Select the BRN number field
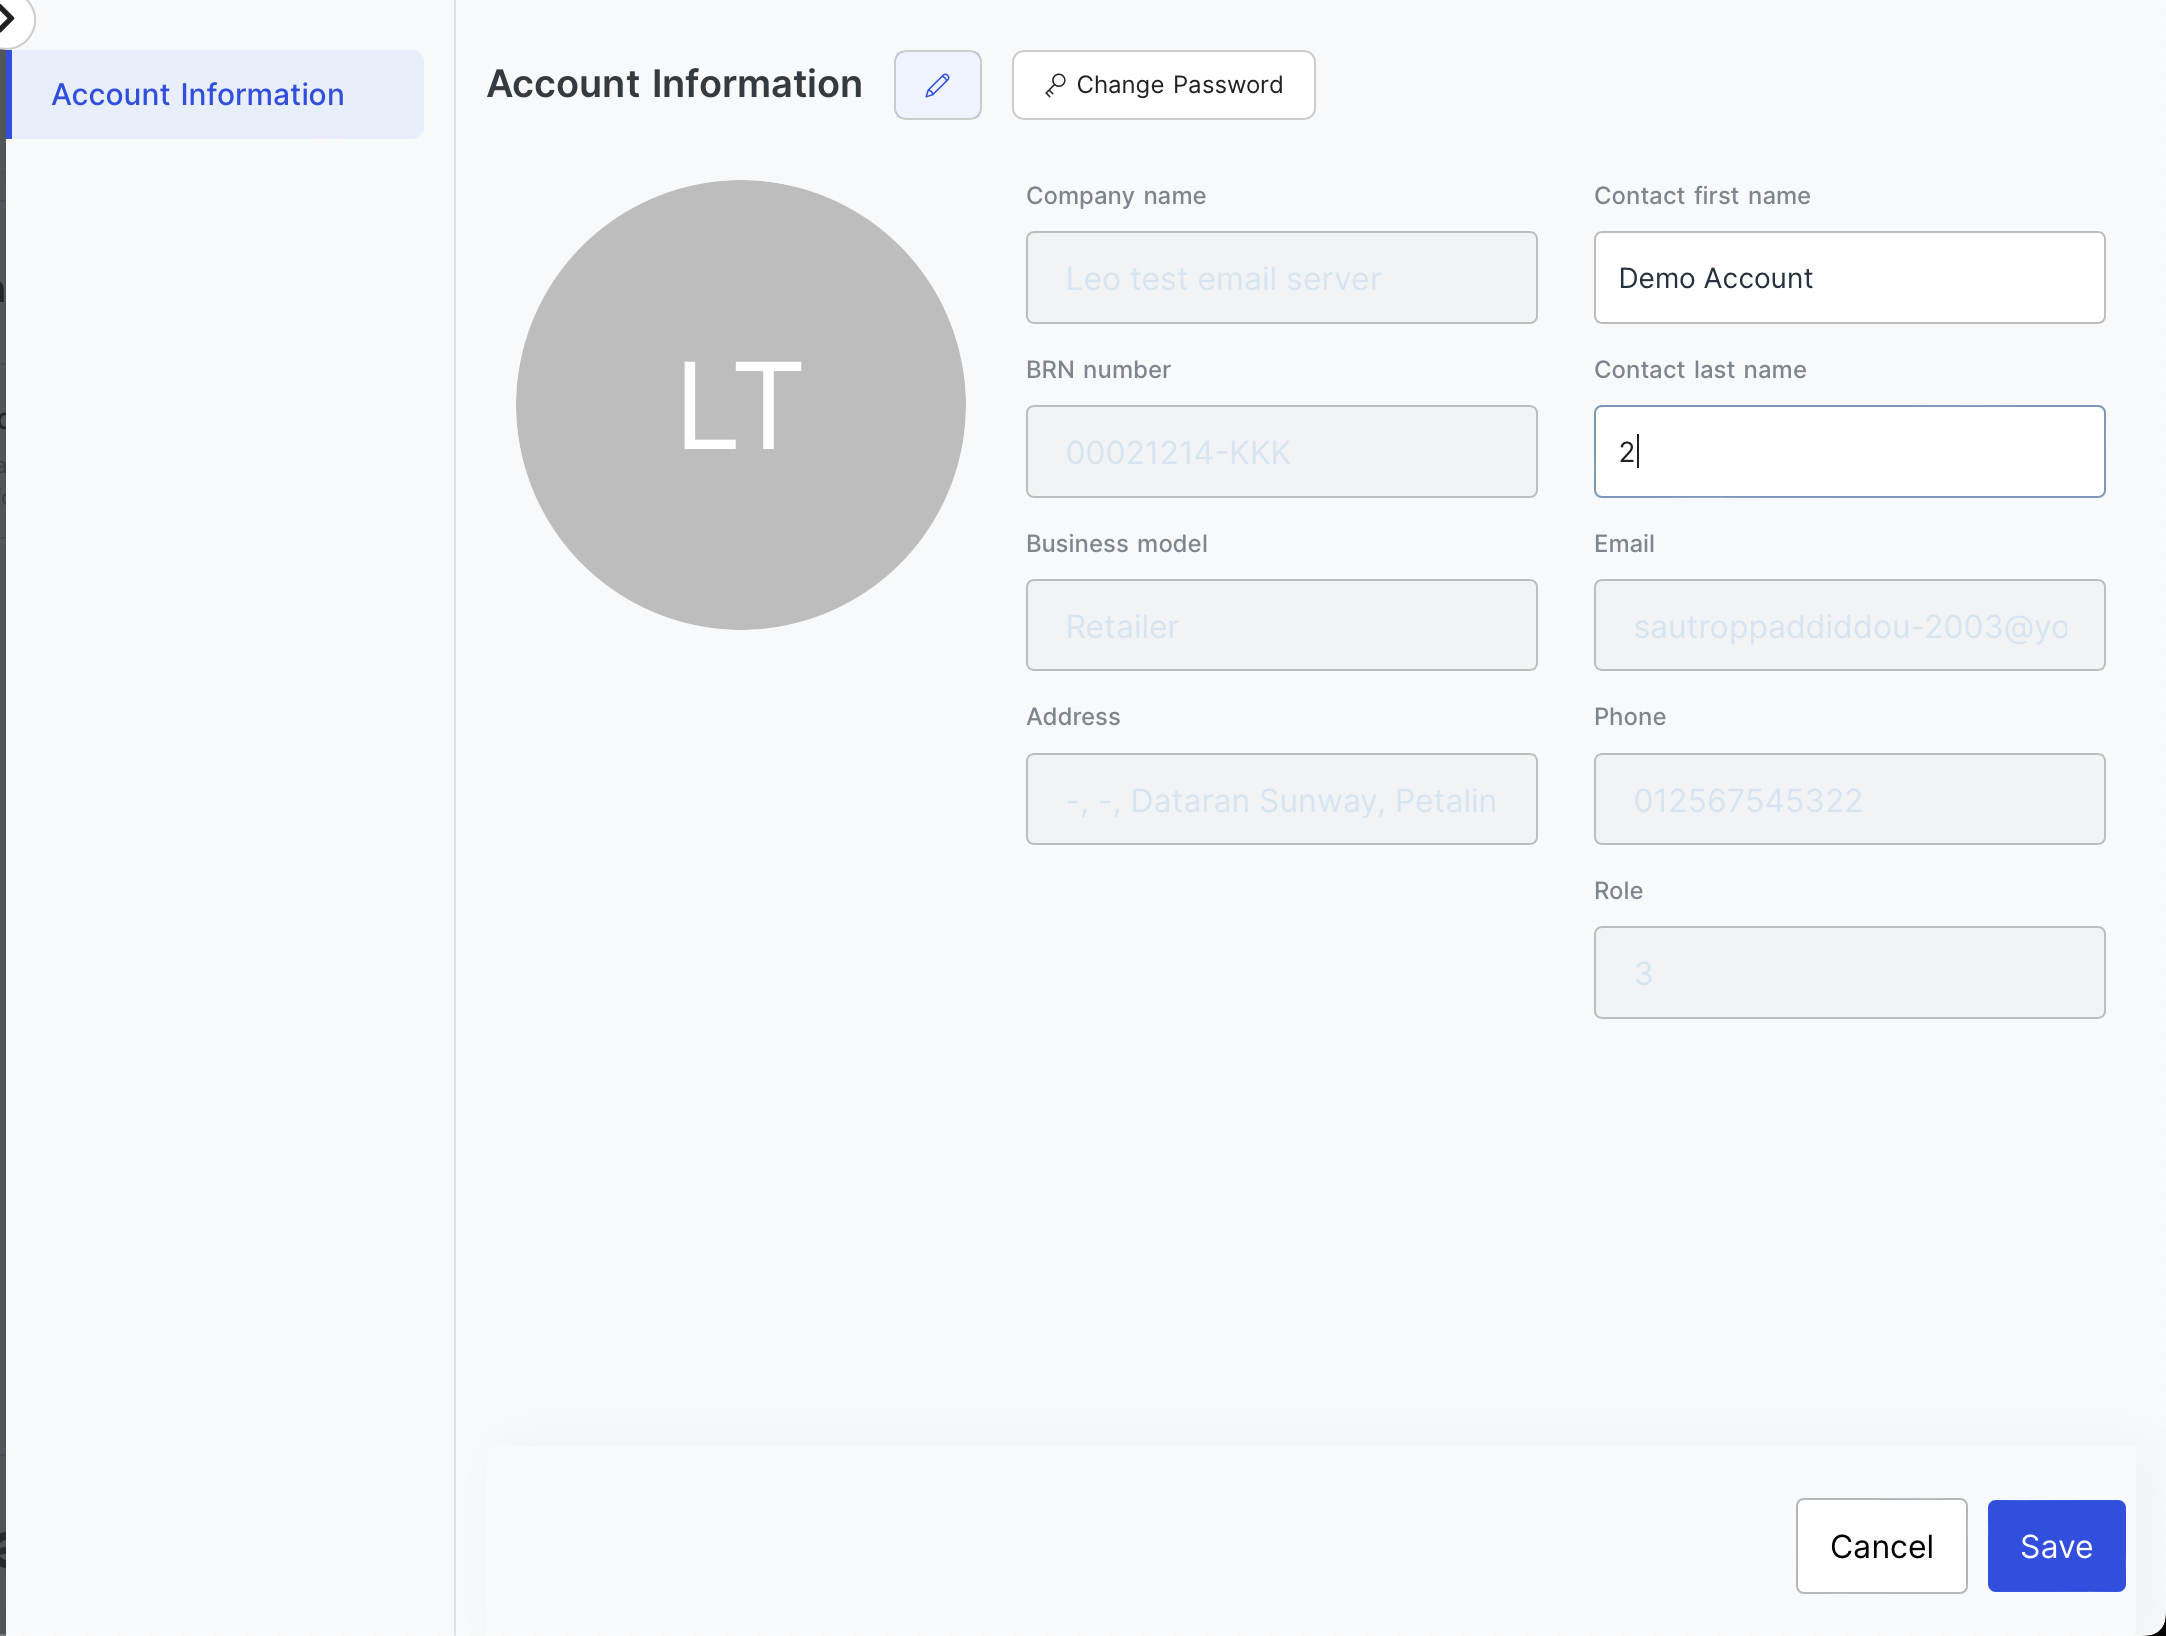 click(x=1280, y=452)
